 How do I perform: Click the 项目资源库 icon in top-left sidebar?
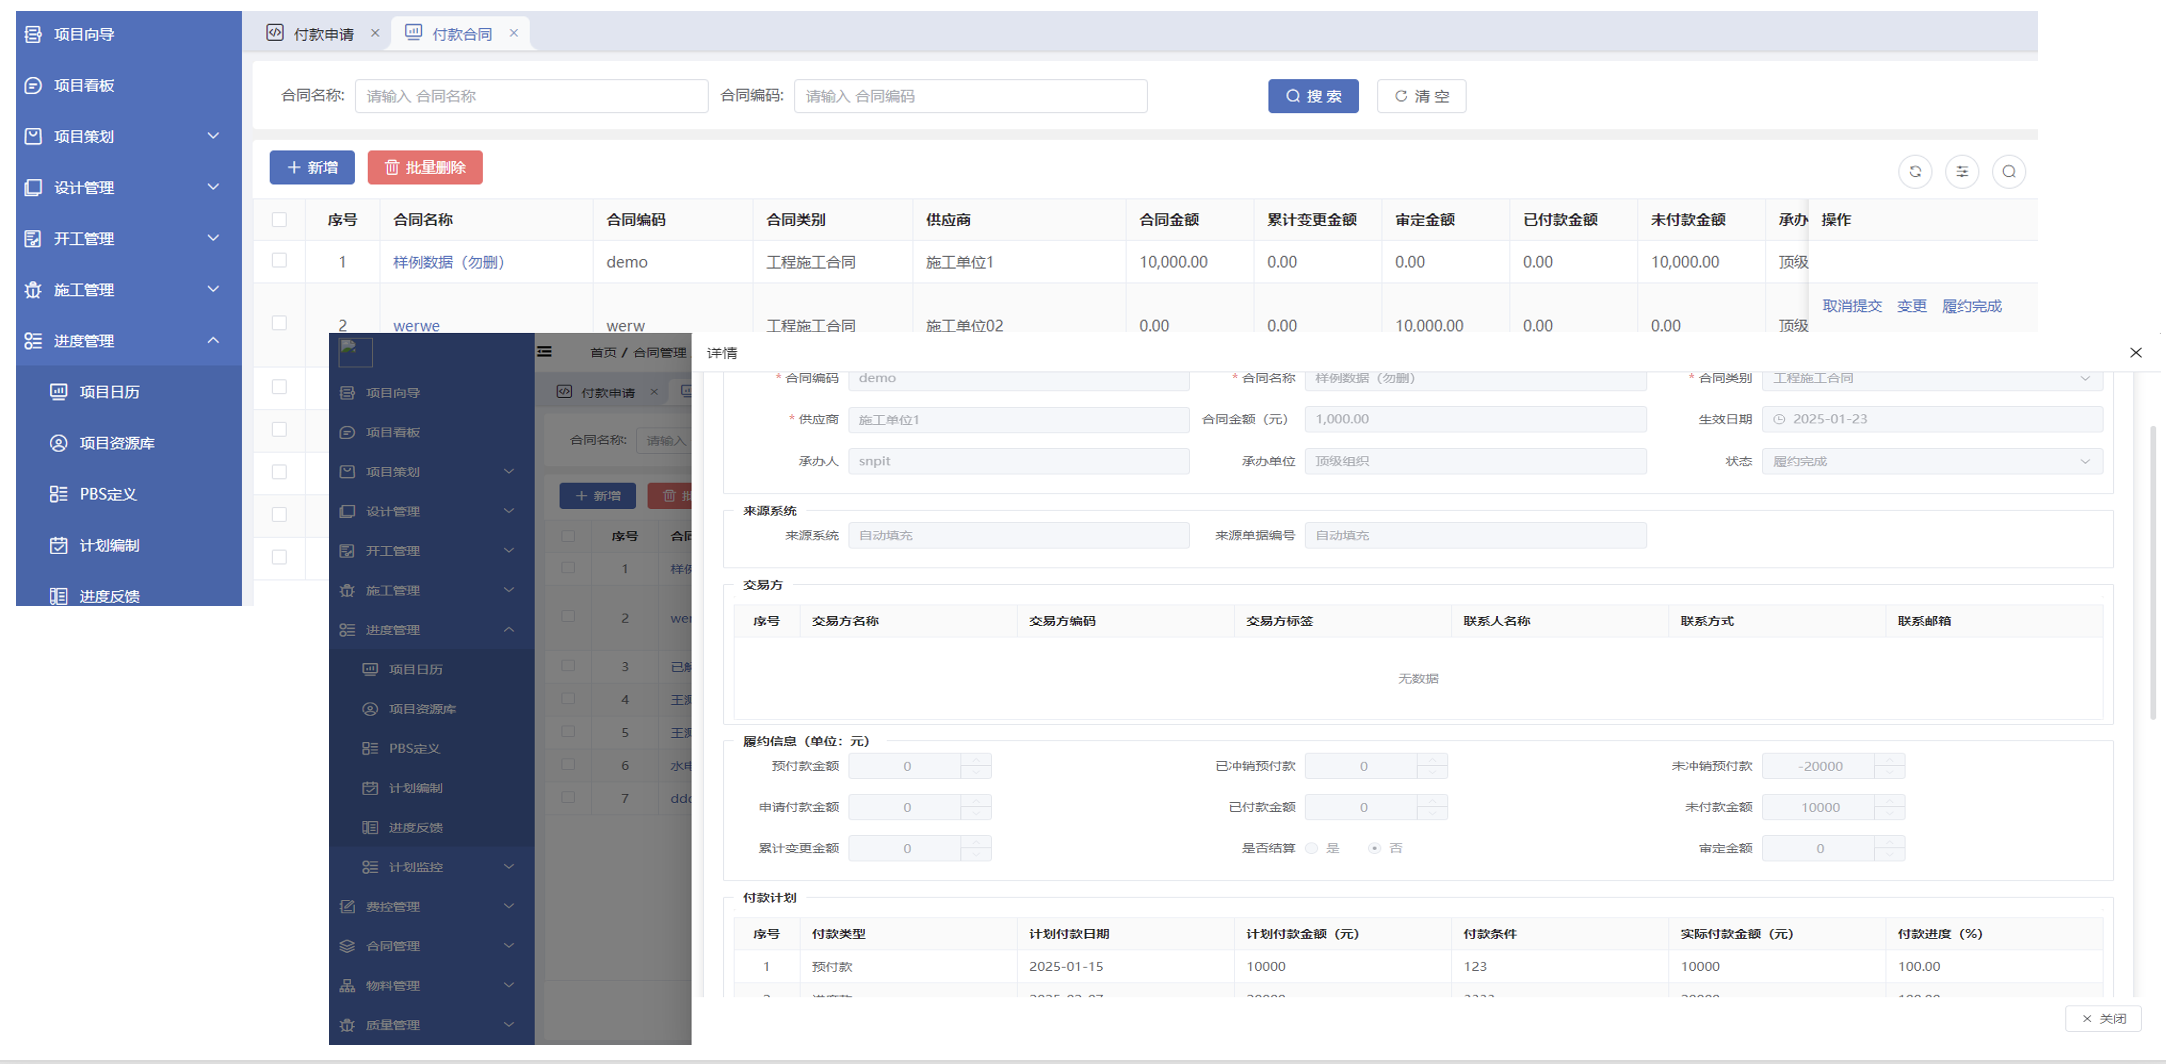coord(59,443)
